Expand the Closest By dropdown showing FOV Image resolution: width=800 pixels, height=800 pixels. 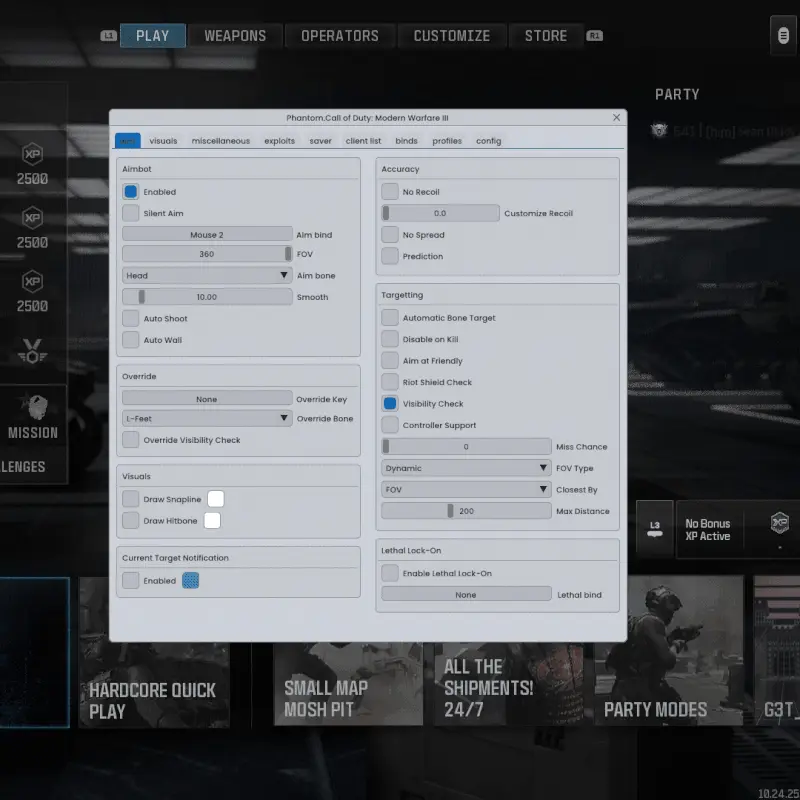click(x=466, y=489)
